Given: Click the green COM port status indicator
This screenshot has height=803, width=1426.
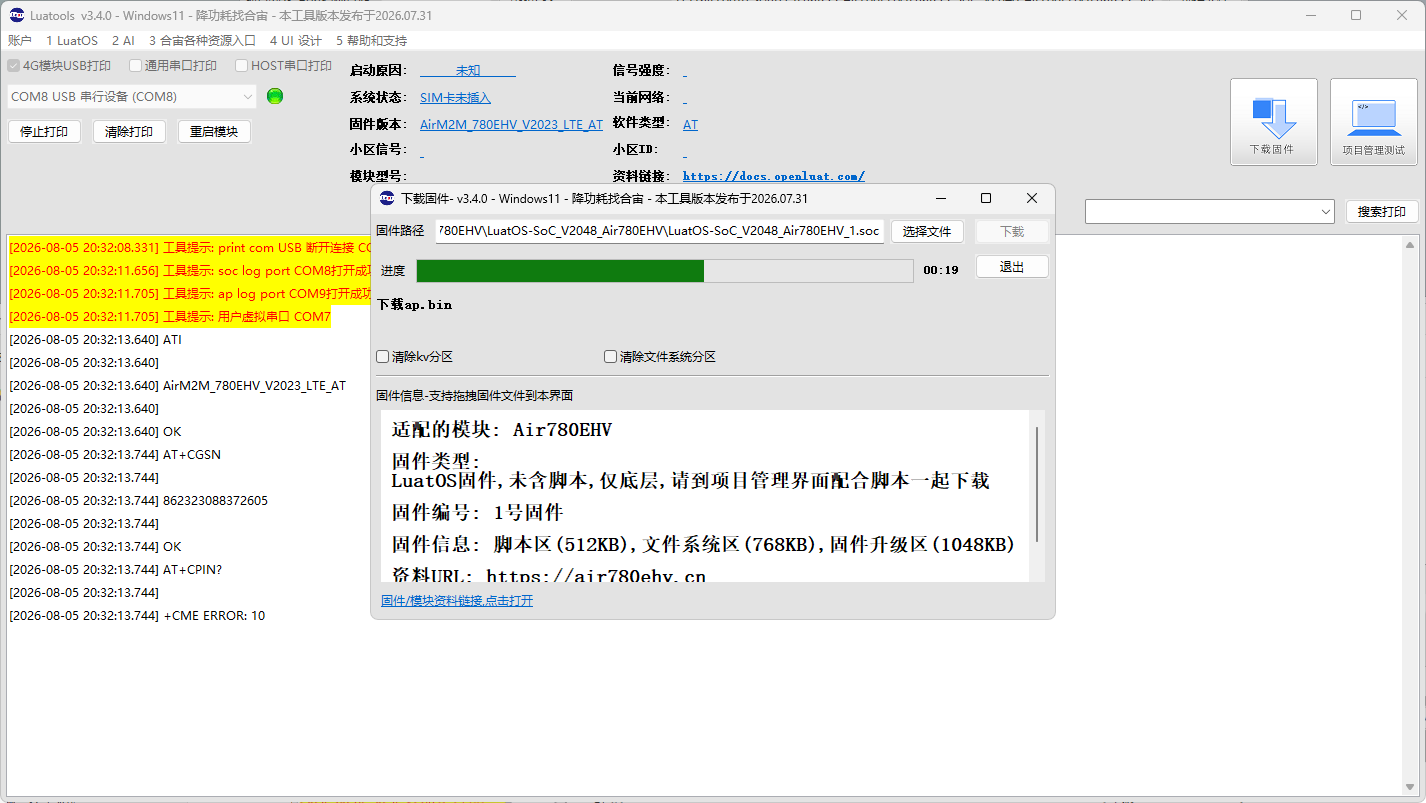Looking at the screenshot, I should coord(275,96).
